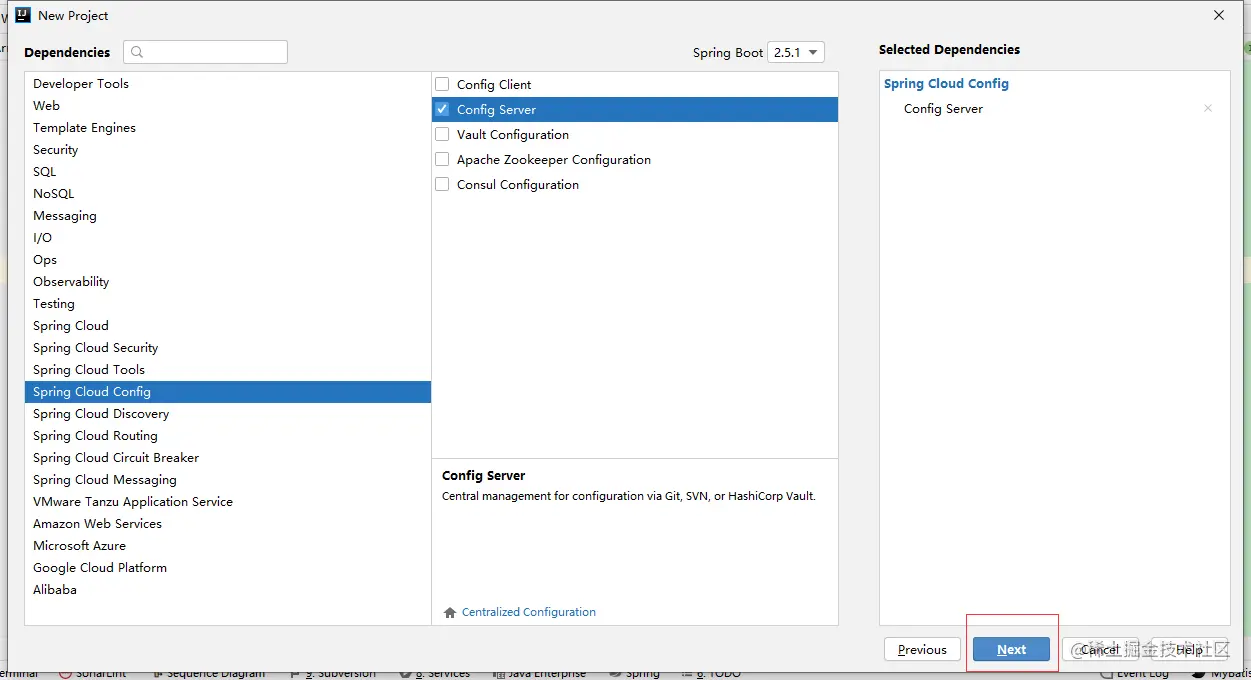Choose the Spring Cloud Security category
Screen dimensions: 1251x680
pyautogui.click(x=228, y=348)
